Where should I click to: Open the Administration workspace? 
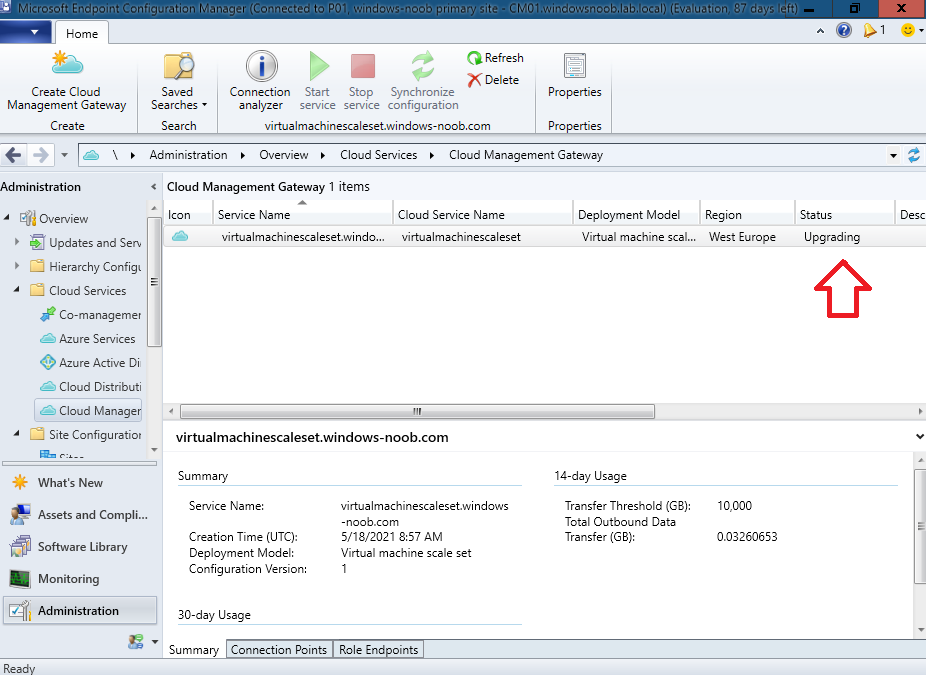80,611
